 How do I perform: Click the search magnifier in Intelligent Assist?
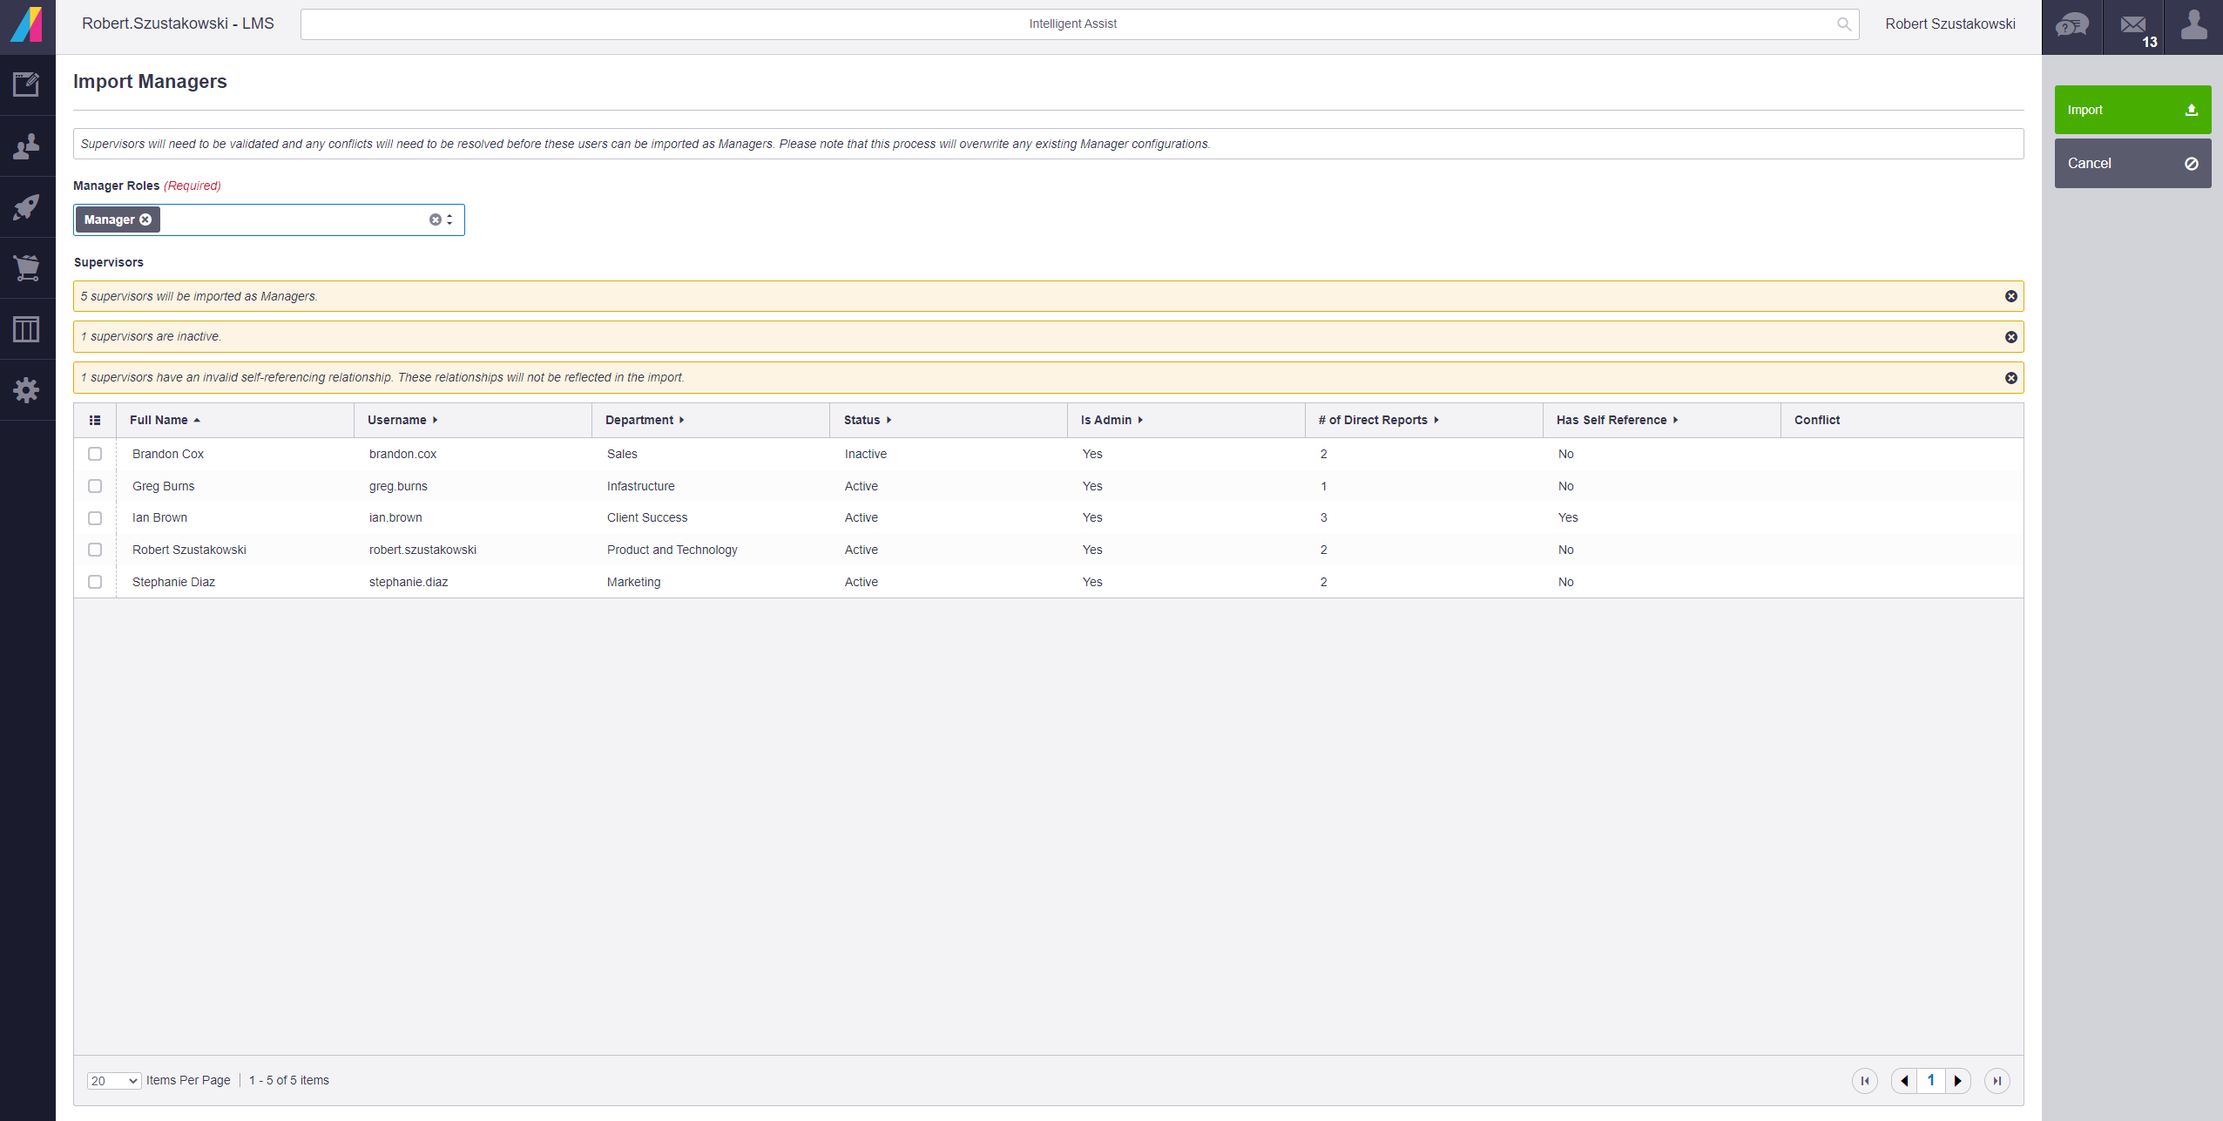click(1843, 24)
